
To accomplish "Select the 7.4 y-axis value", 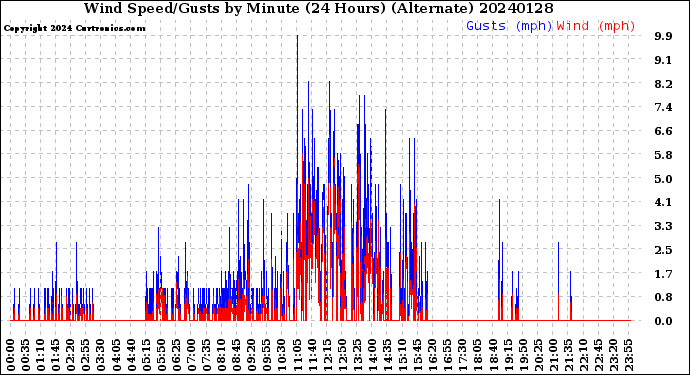I will click(663, 107).
